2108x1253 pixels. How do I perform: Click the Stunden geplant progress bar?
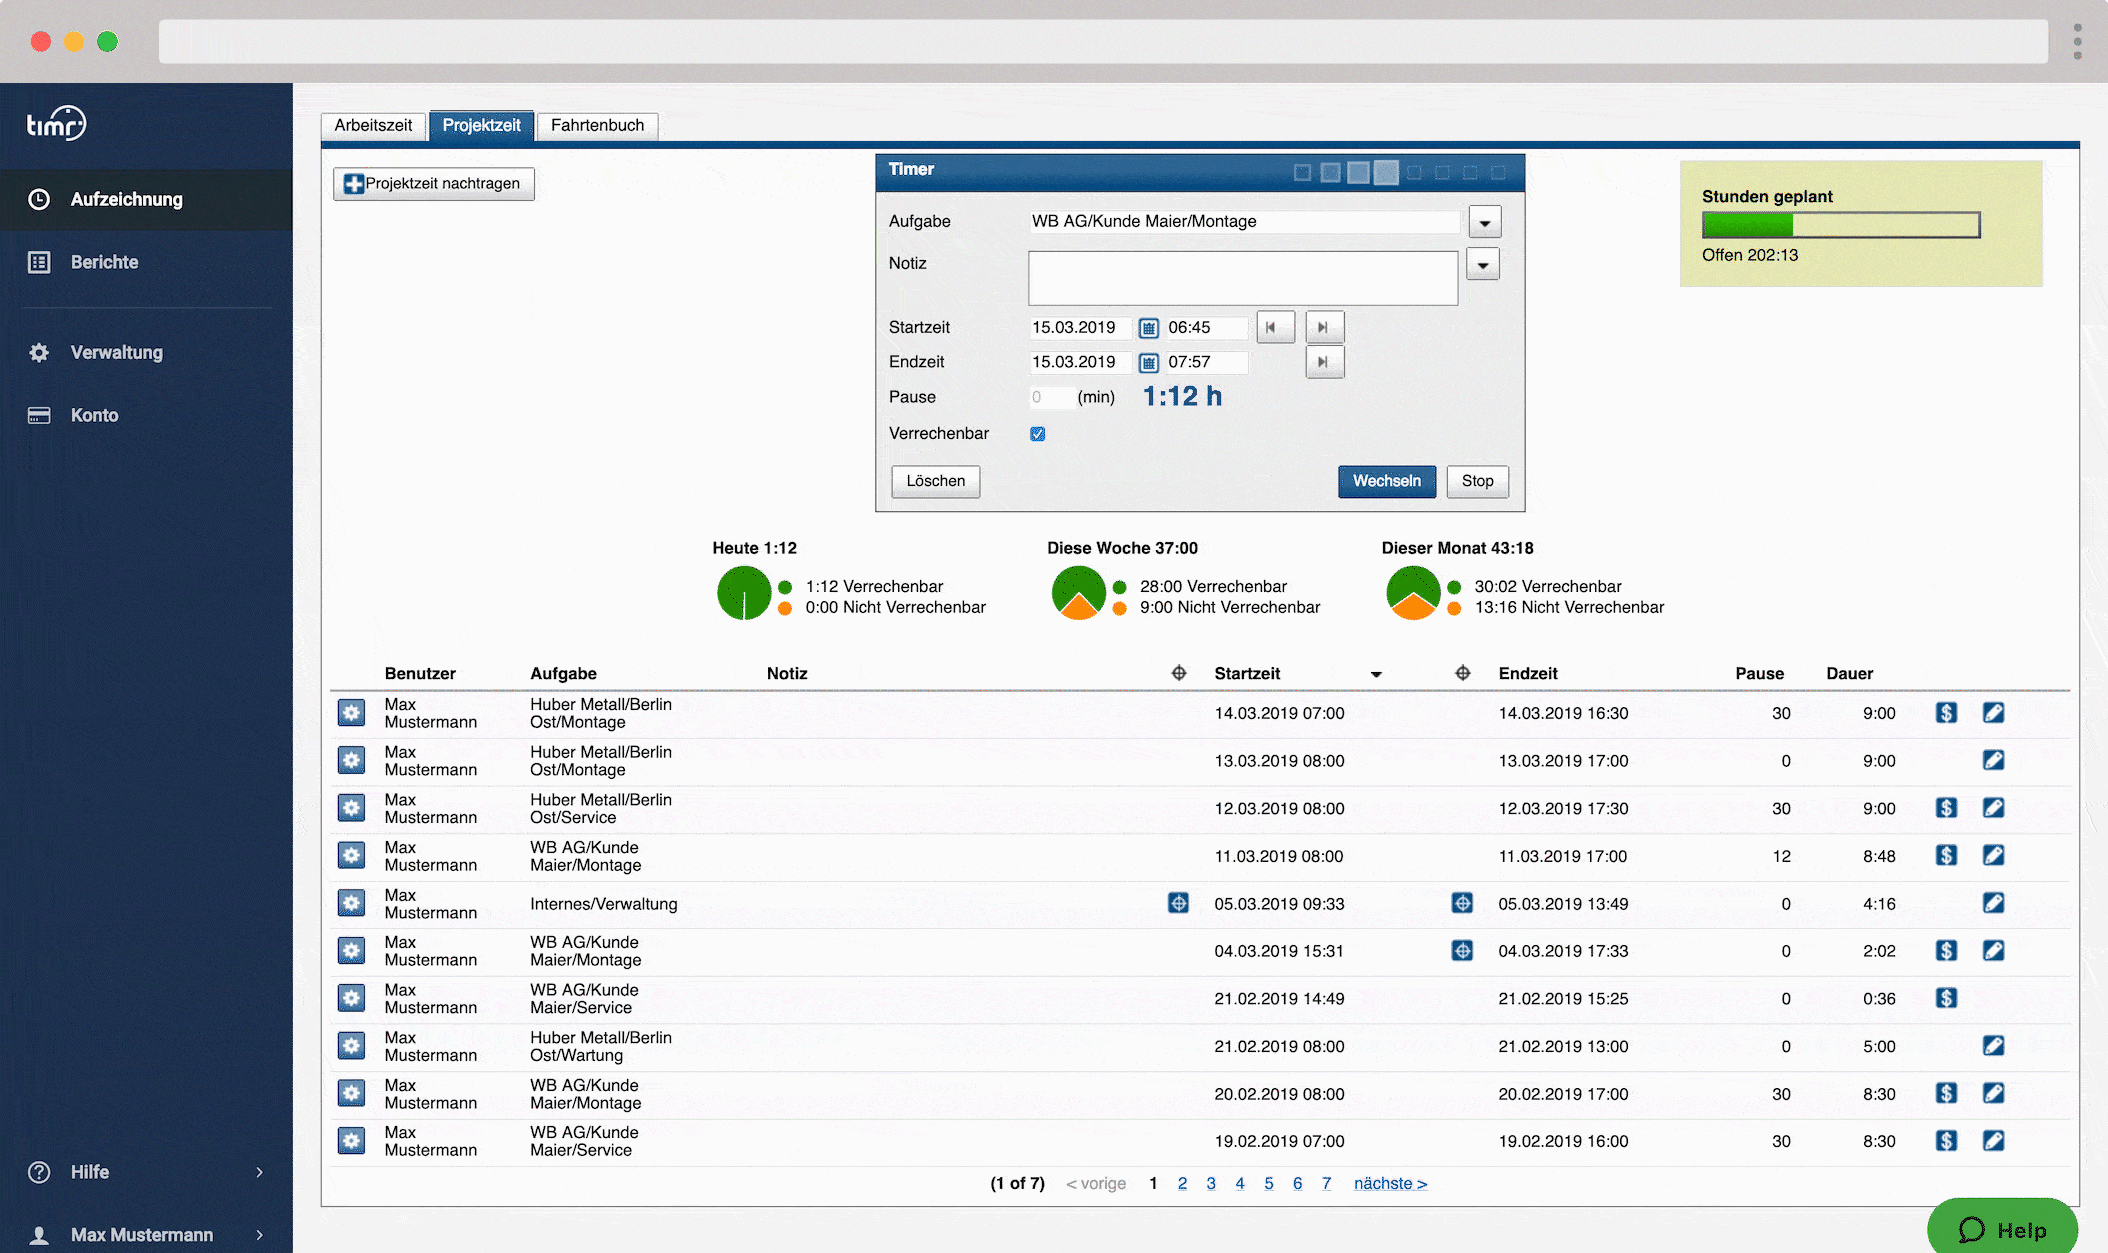pos(1841,225)
